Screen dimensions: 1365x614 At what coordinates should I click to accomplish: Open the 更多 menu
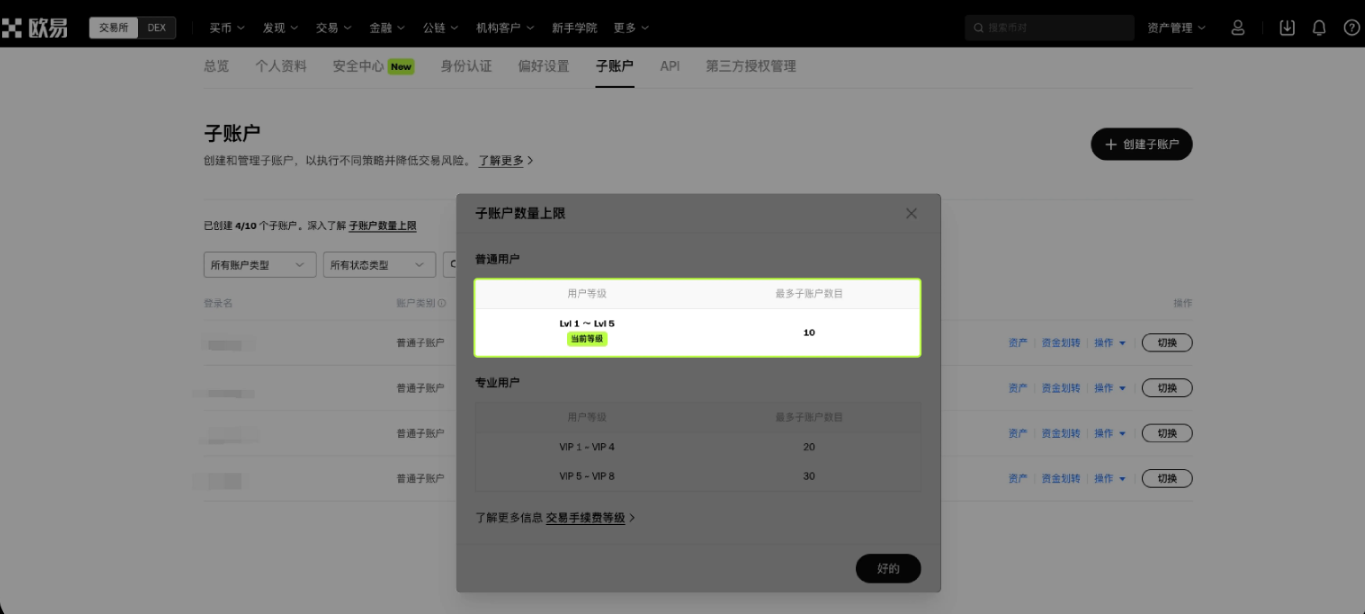pos(630,27)
